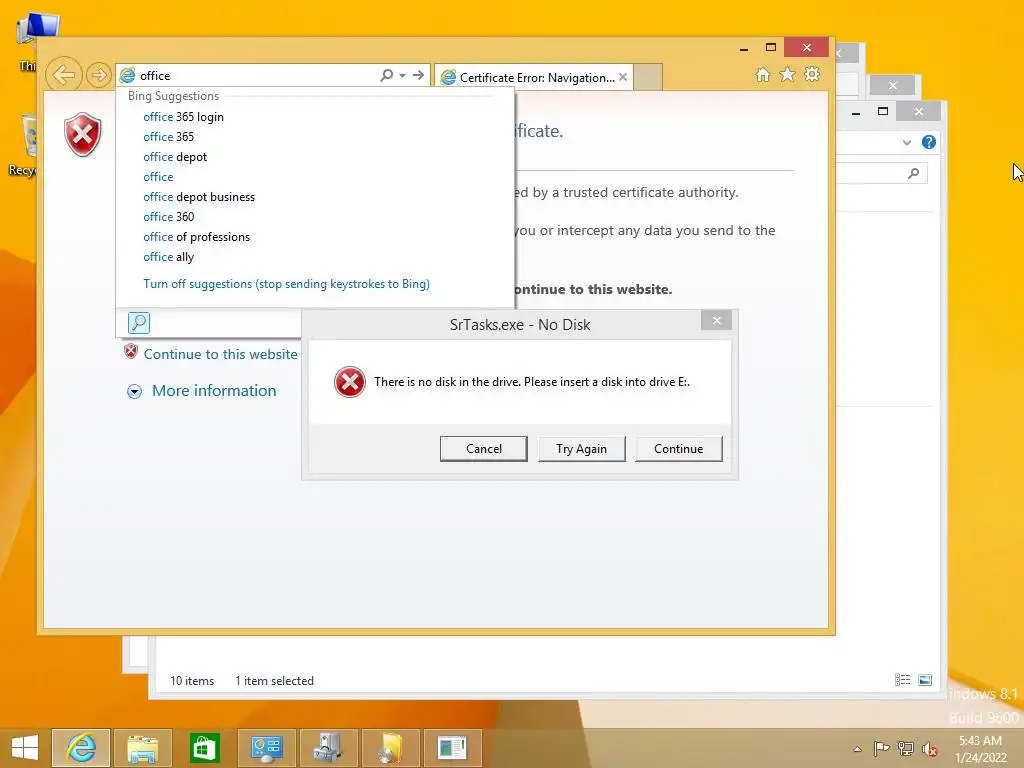Close the Certificate Error tab
1024x768 pixels.
(x=623, y=77)
